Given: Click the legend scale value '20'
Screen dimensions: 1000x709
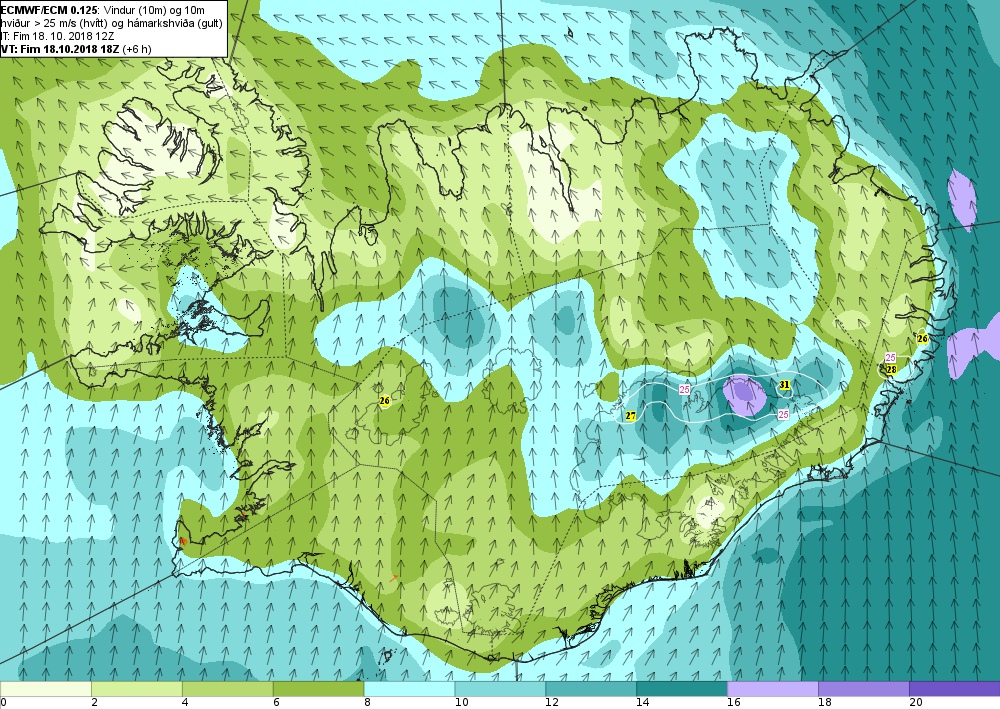Looking at the screenshot, I should 916,703.
